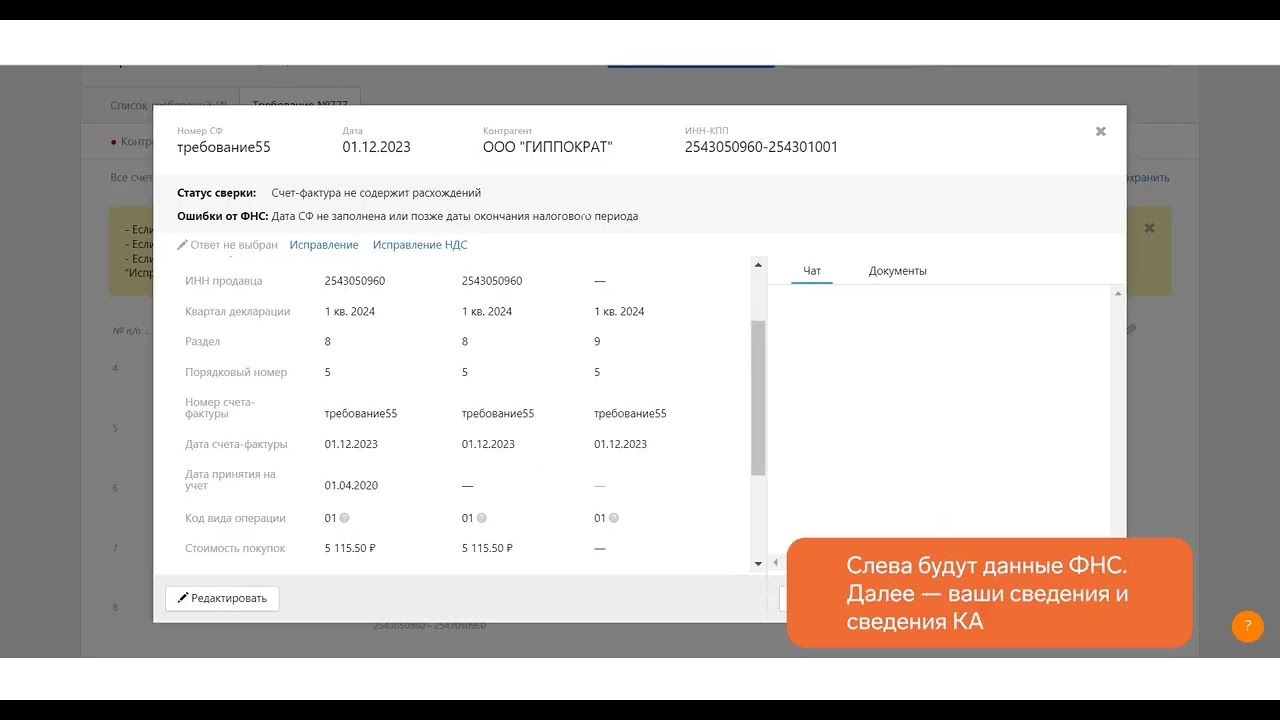Image resolution: width=1280 pixels, height=720 pixels.
Task: Click the table's vertical scrollbar thumb
Action: 758,397
